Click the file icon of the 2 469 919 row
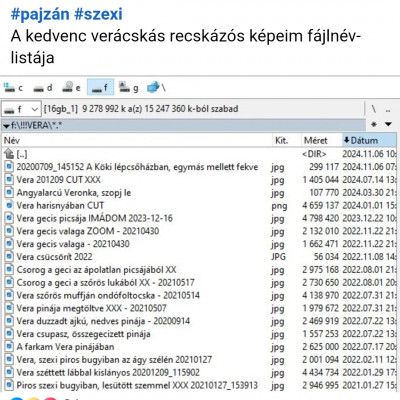400x400 pixels. (9, 321)
